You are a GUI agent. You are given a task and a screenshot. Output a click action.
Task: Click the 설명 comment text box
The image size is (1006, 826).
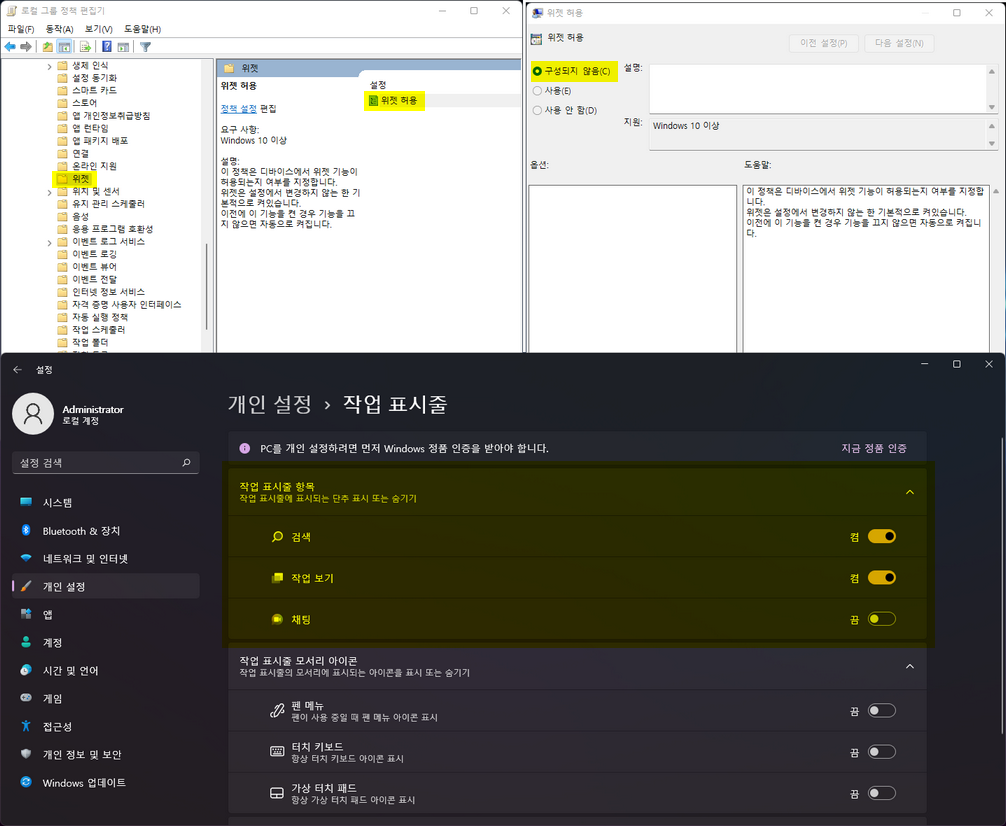point(817,89)
